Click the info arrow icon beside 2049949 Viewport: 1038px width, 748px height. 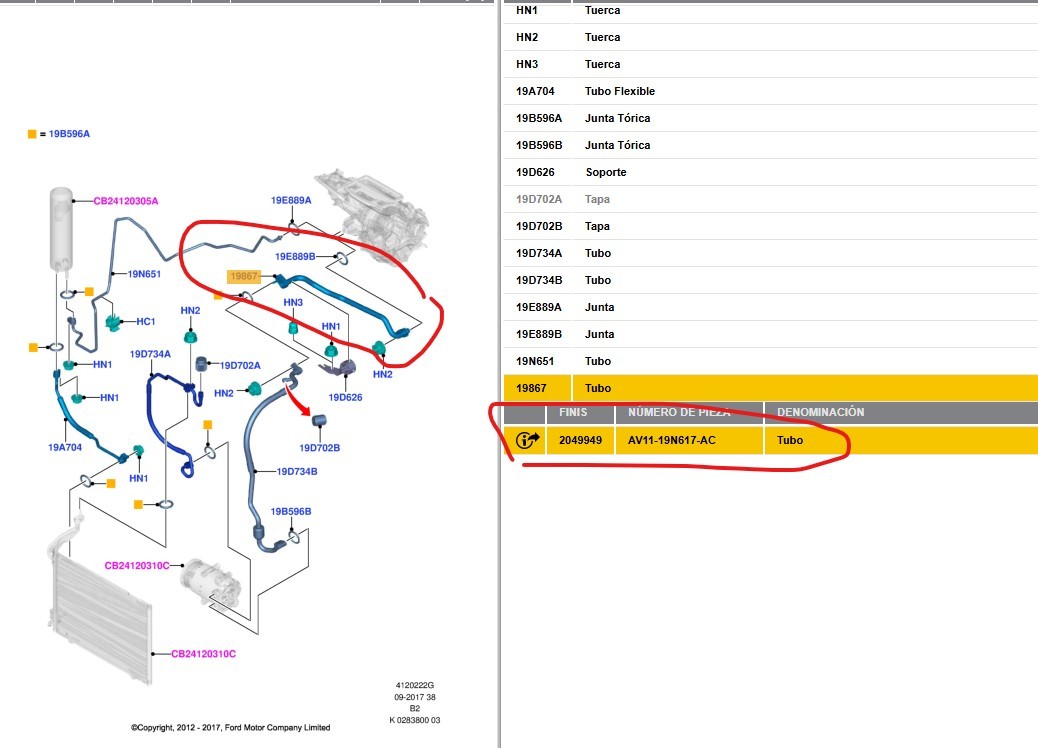tap(527, 440)
